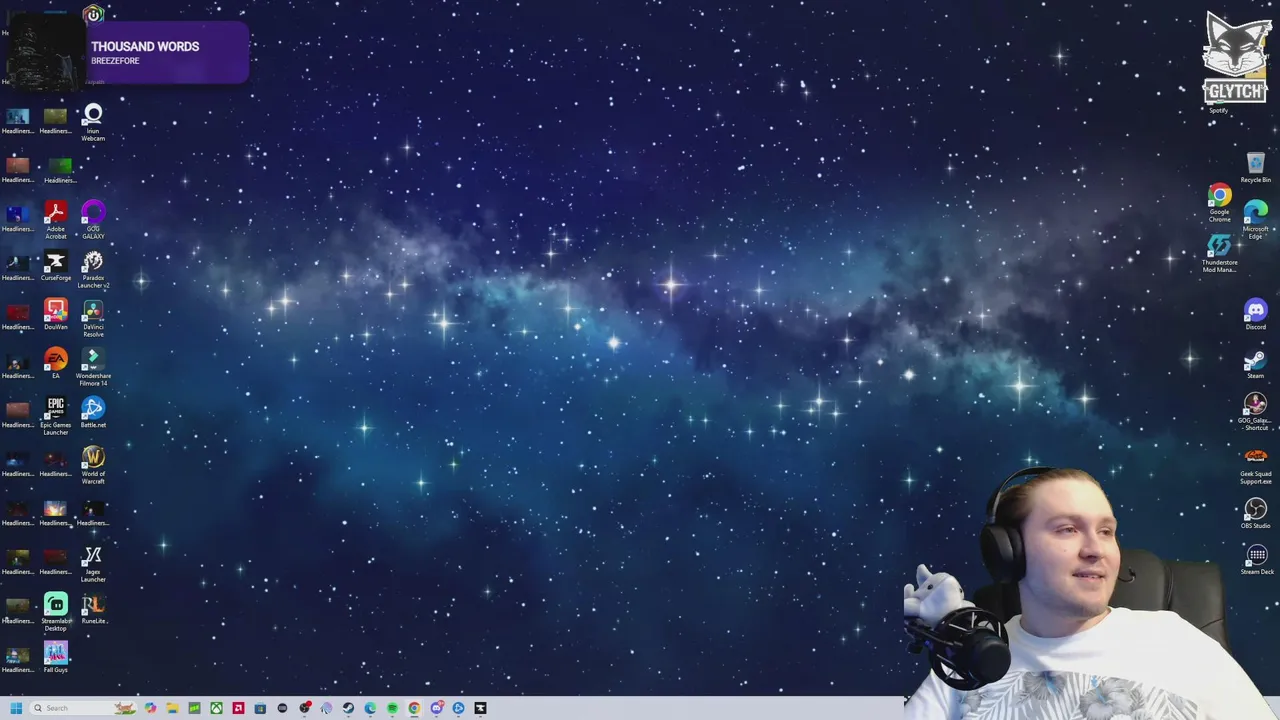
Task: Open Google Chrome desktop shortcut
Action: click(1219, 204)
